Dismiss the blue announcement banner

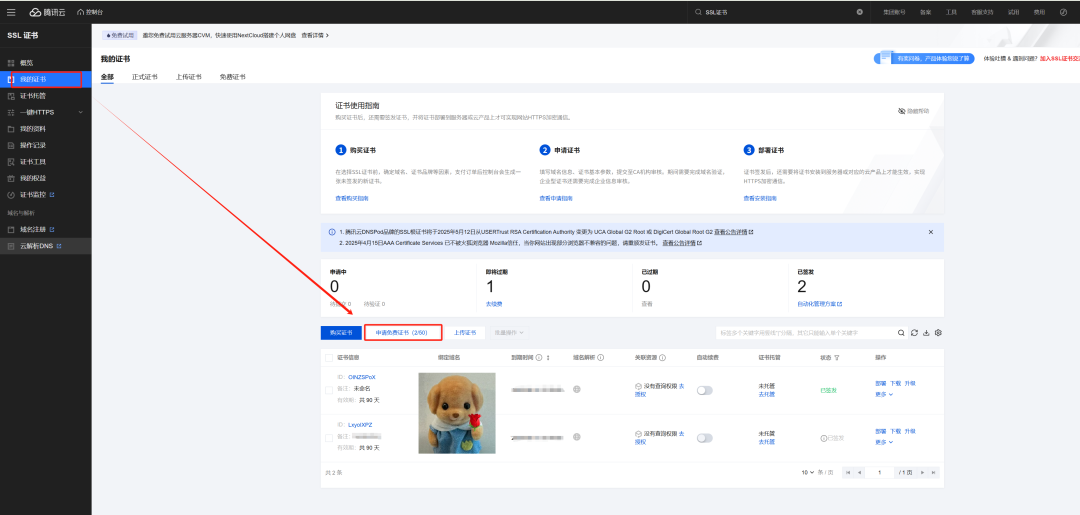coord(930,231)
